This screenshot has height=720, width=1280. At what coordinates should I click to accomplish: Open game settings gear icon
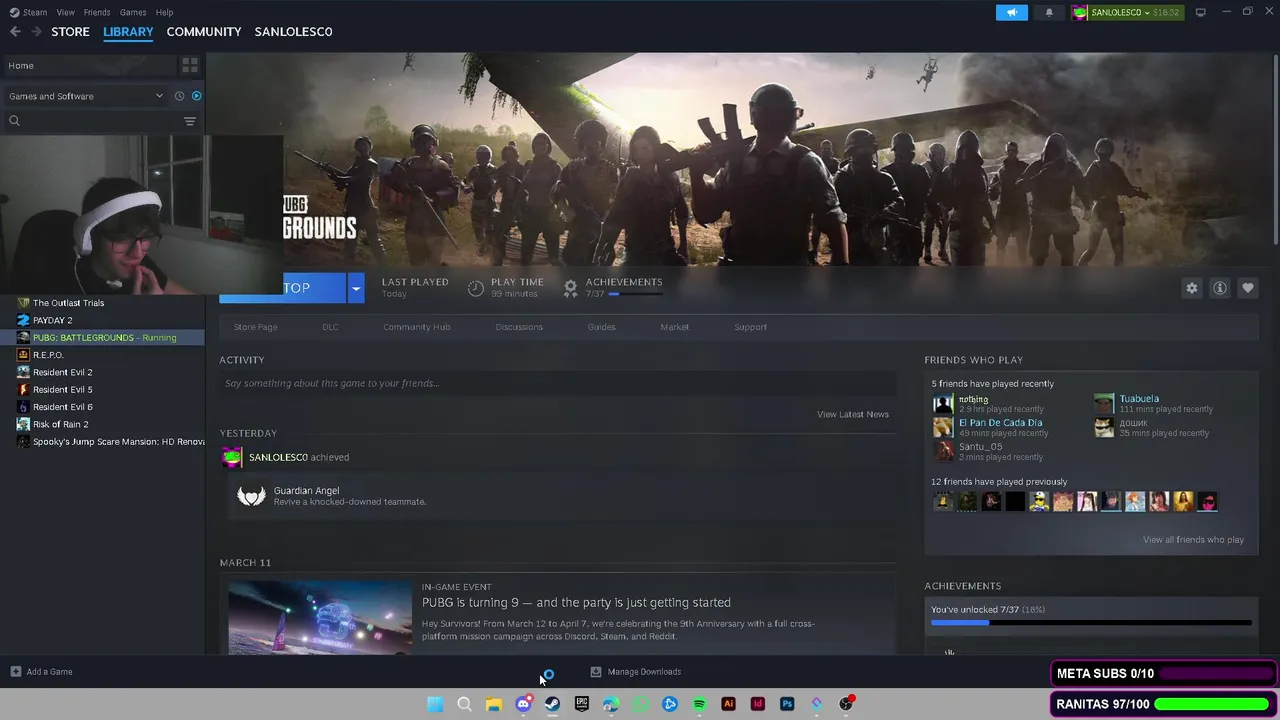[x=1191, y=288]
